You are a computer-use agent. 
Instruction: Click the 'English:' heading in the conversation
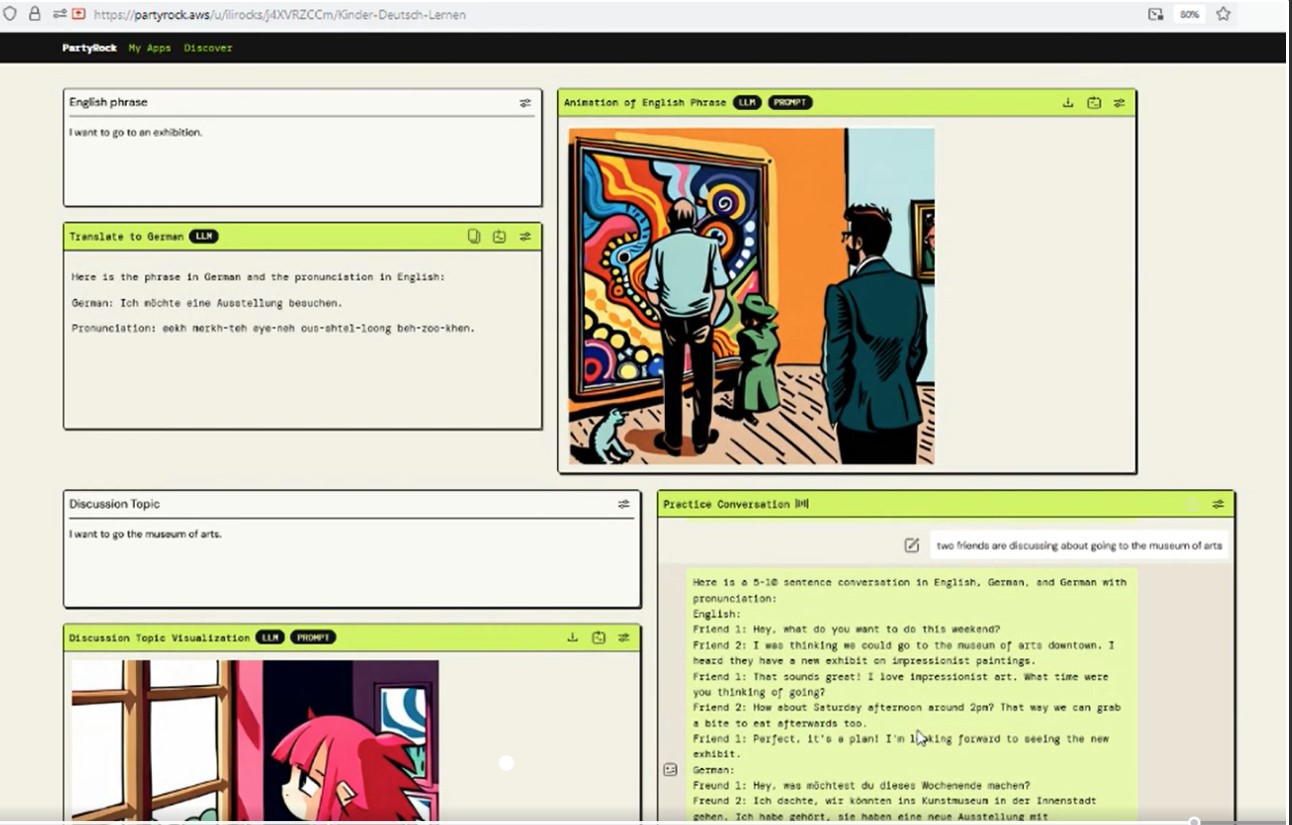(x=717, y=614)
